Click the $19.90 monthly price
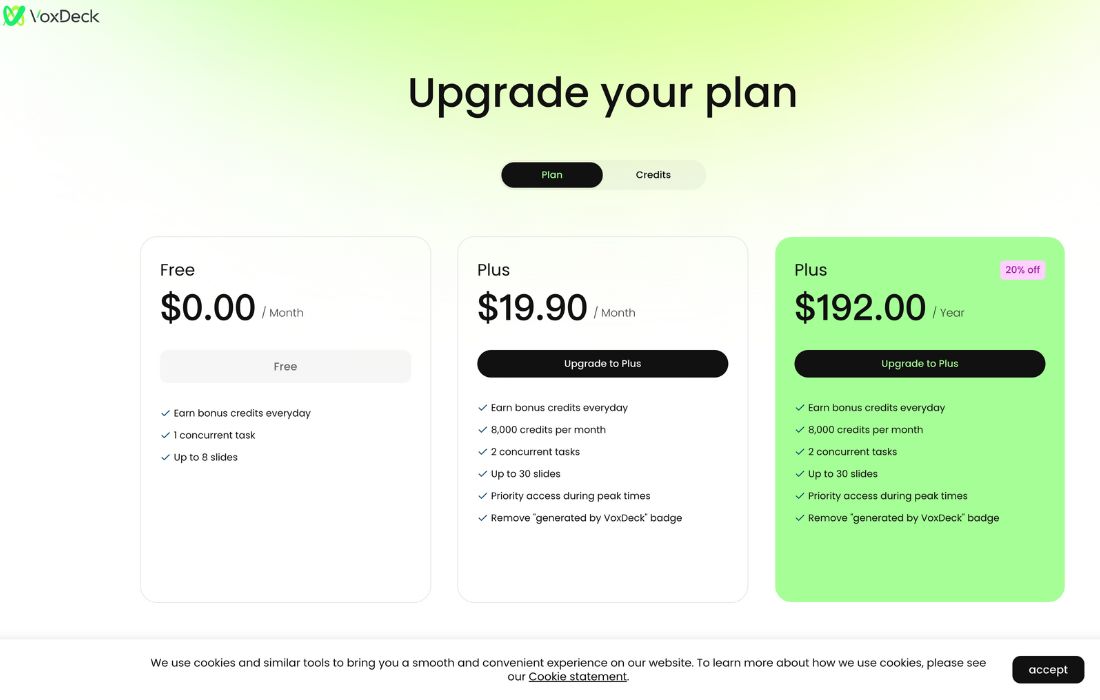The height and width of the screenshot is (700, 1100). (532, 308)
